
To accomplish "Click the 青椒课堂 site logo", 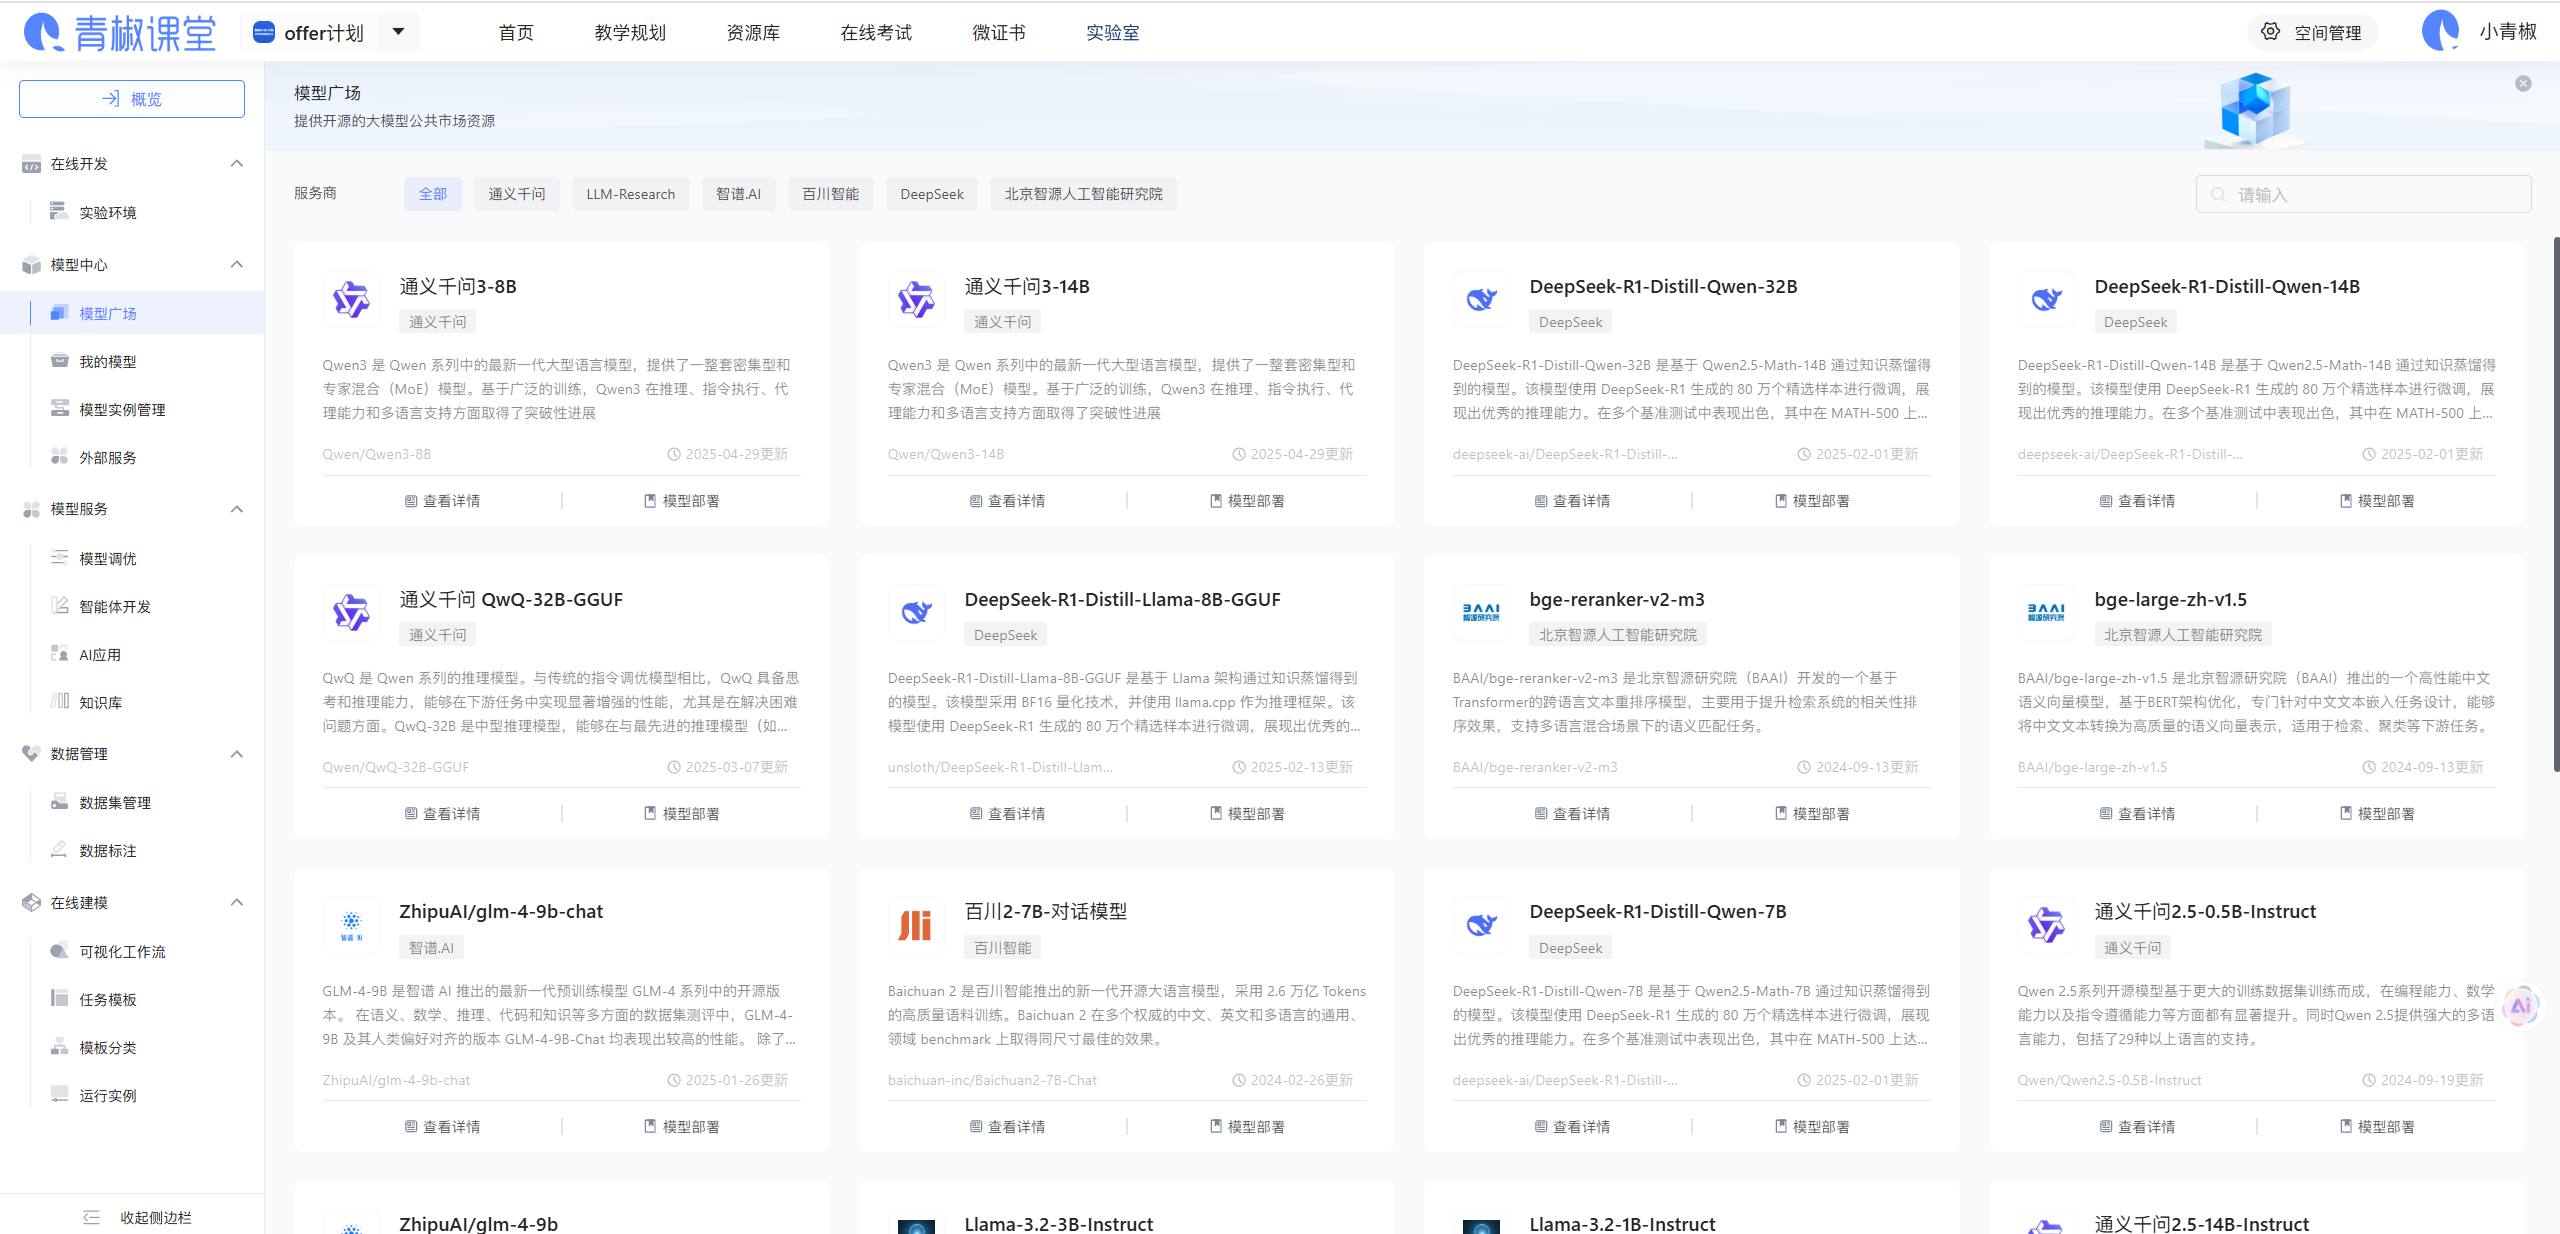I will 120,32.
